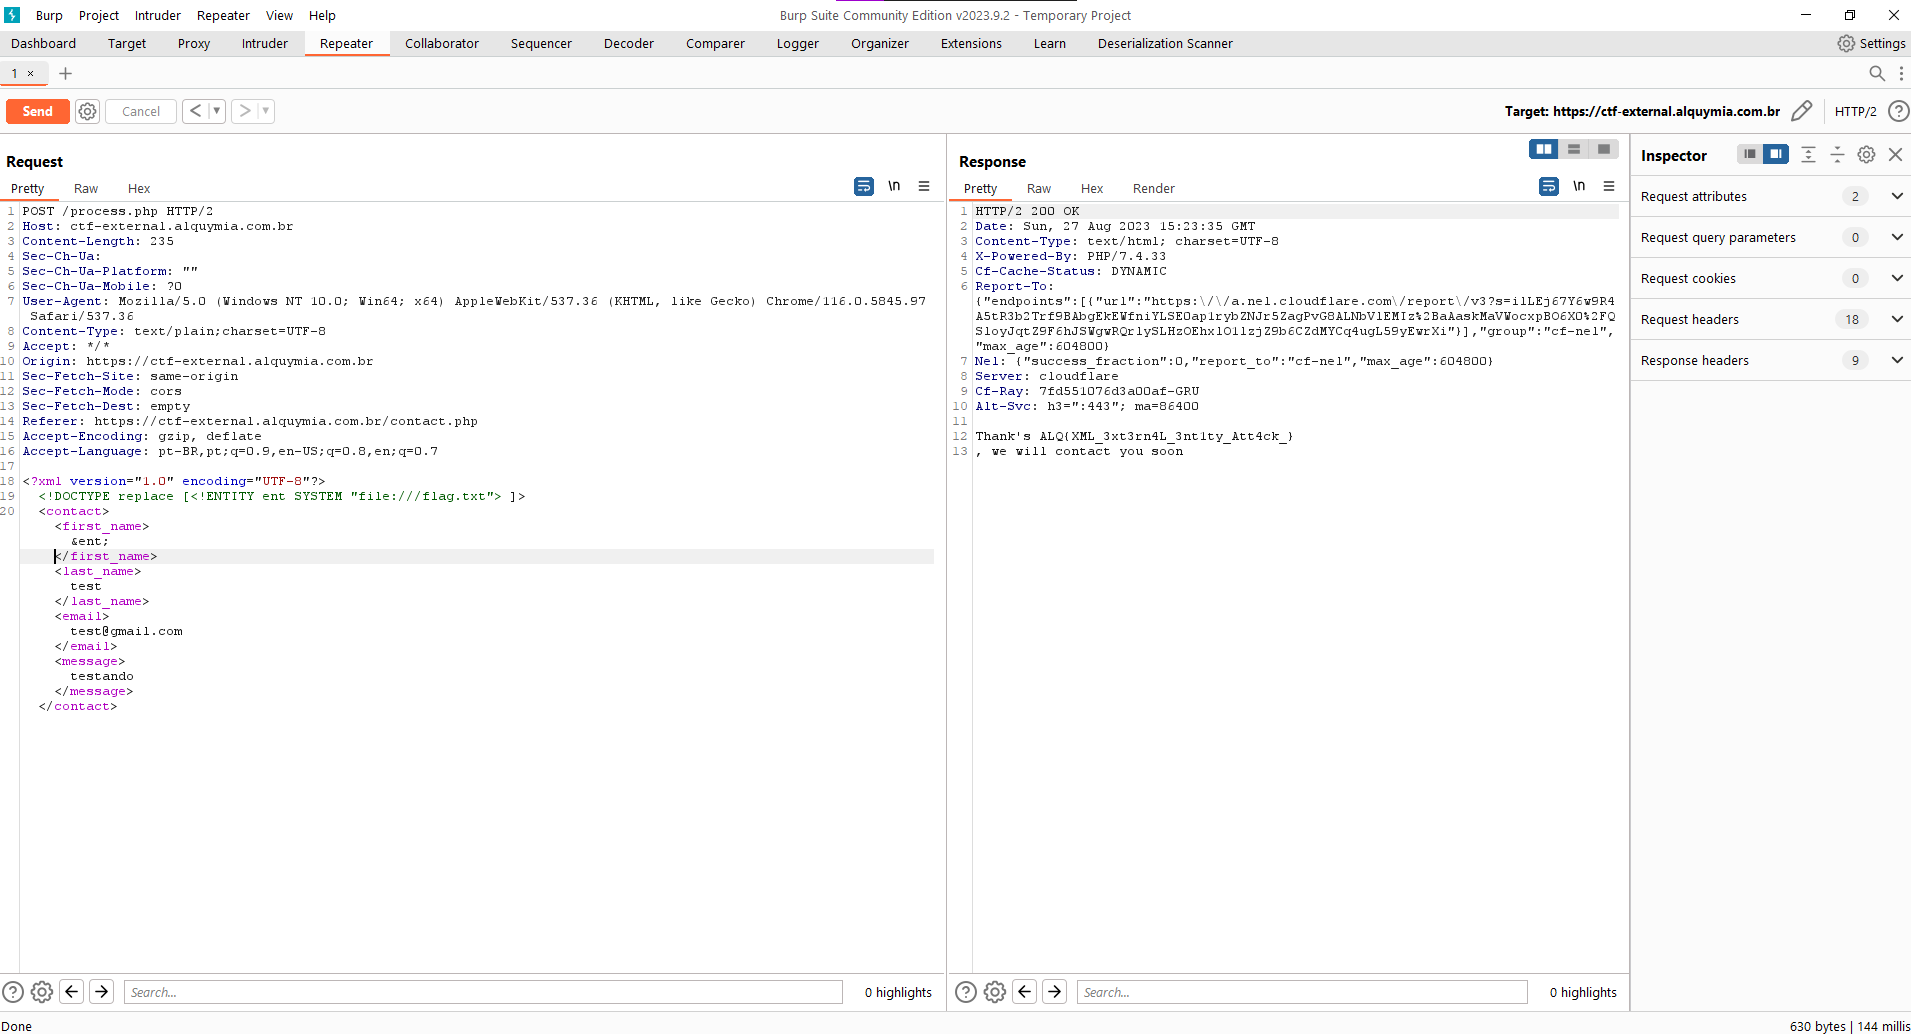Select Raw view in Response pane
Screen dimensions: 1911x1034
(x=1039, y=188)
